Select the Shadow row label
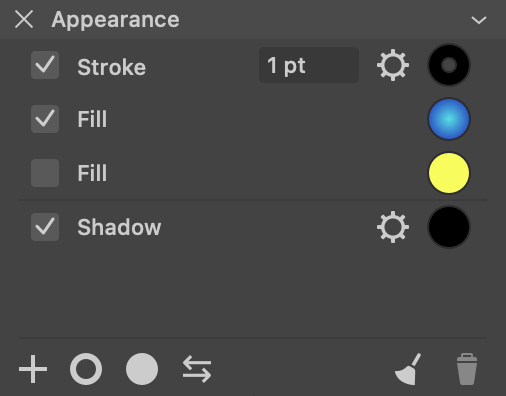 (119, 227)
